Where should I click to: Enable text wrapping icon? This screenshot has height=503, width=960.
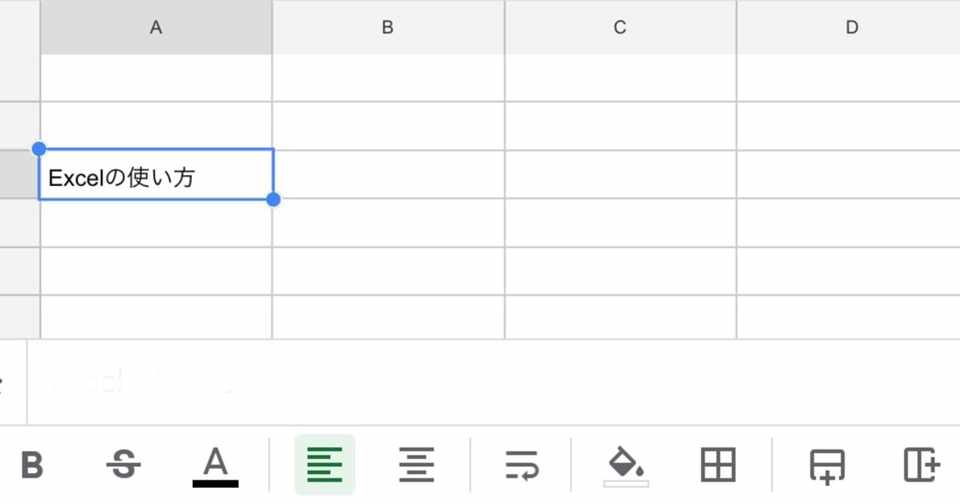[521, 465]
